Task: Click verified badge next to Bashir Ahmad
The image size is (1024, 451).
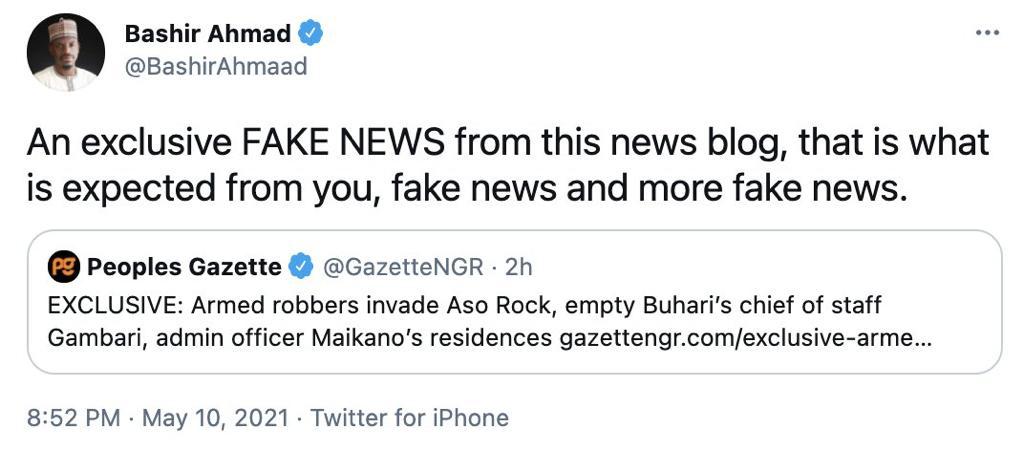Action: (312, 33)
